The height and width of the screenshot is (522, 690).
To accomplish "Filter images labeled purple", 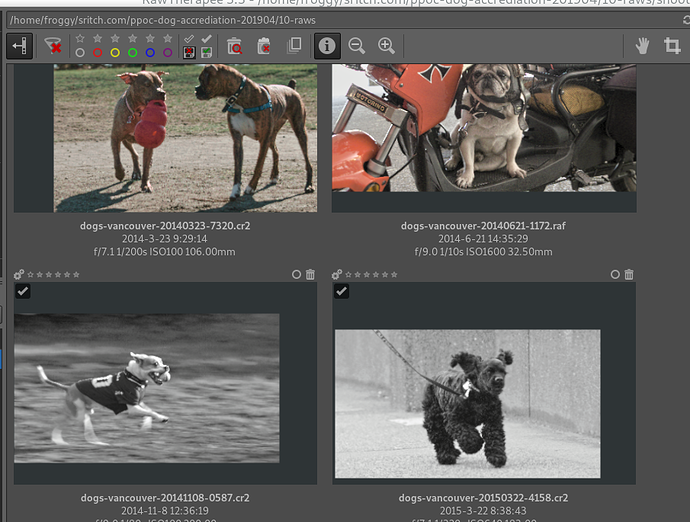I will point(168,53).
